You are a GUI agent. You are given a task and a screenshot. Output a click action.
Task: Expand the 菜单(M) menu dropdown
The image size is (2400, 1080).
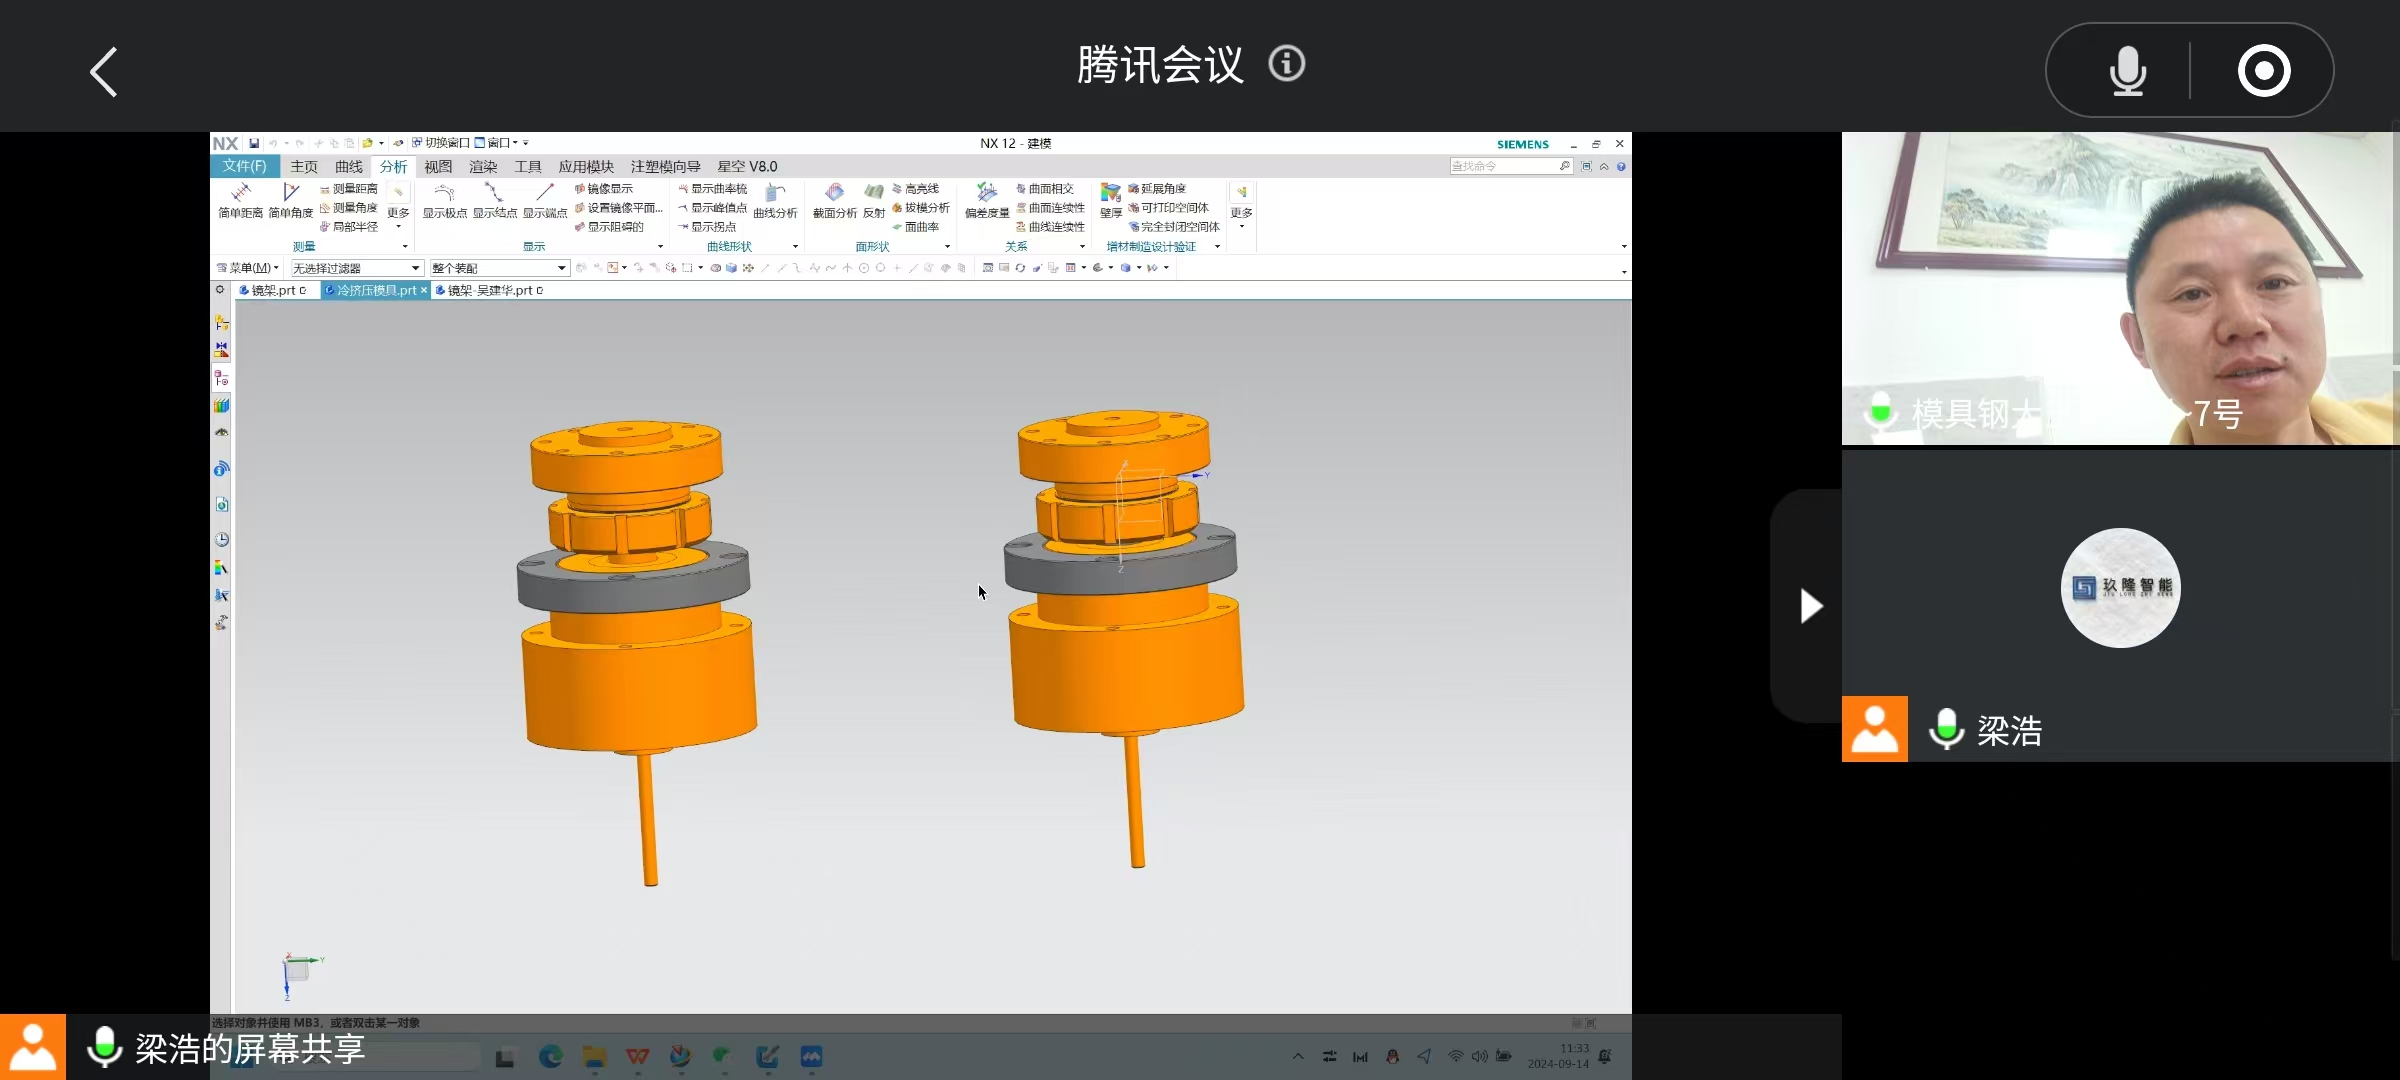[x=248, y=268]
